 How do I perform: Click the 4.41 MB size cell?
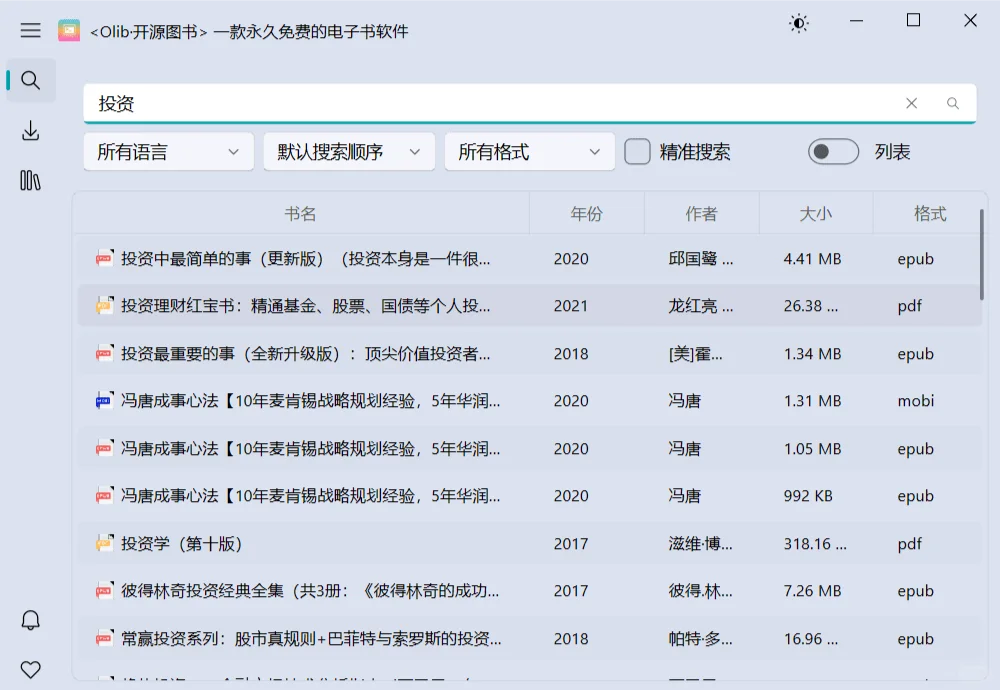point(812,258)
